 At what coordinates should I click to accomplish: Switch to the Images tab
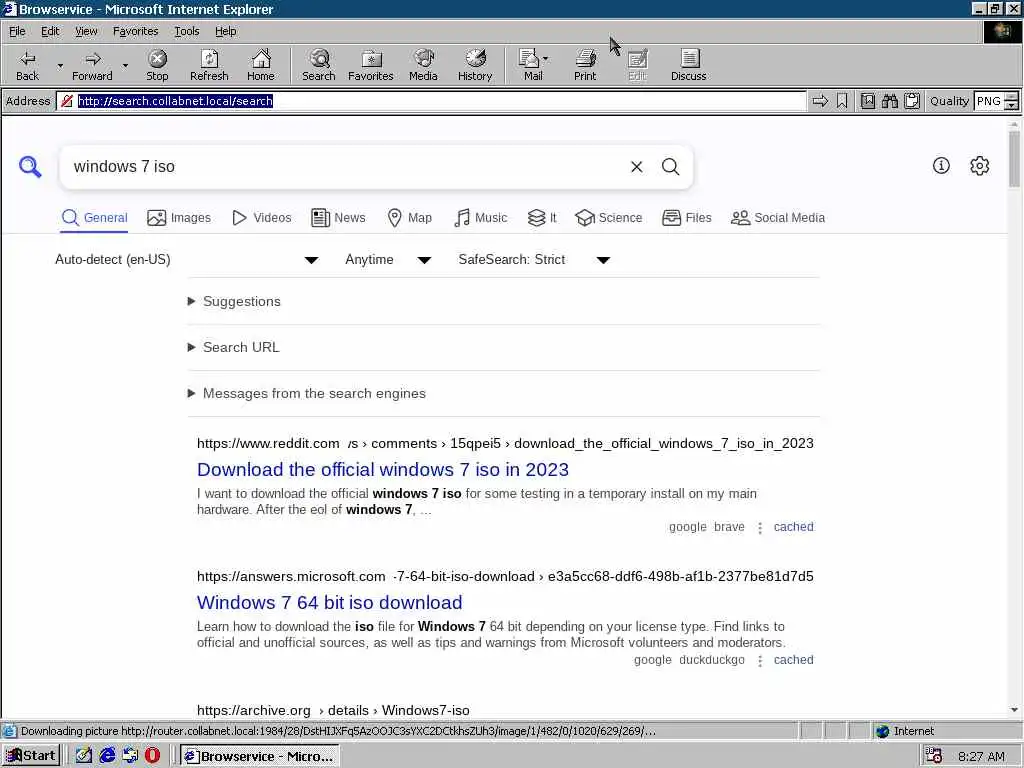point(179,217)
